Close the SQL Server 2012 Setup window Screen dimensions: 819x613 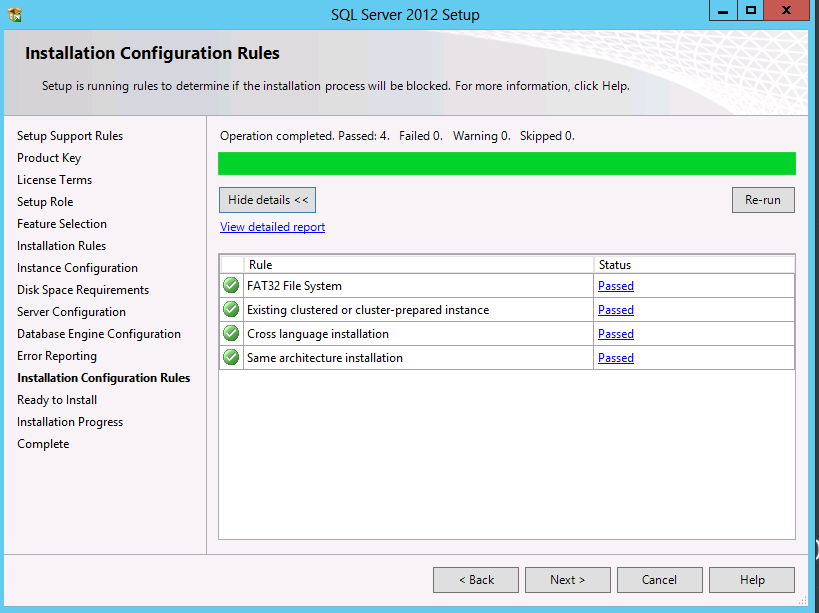(786, 10)
